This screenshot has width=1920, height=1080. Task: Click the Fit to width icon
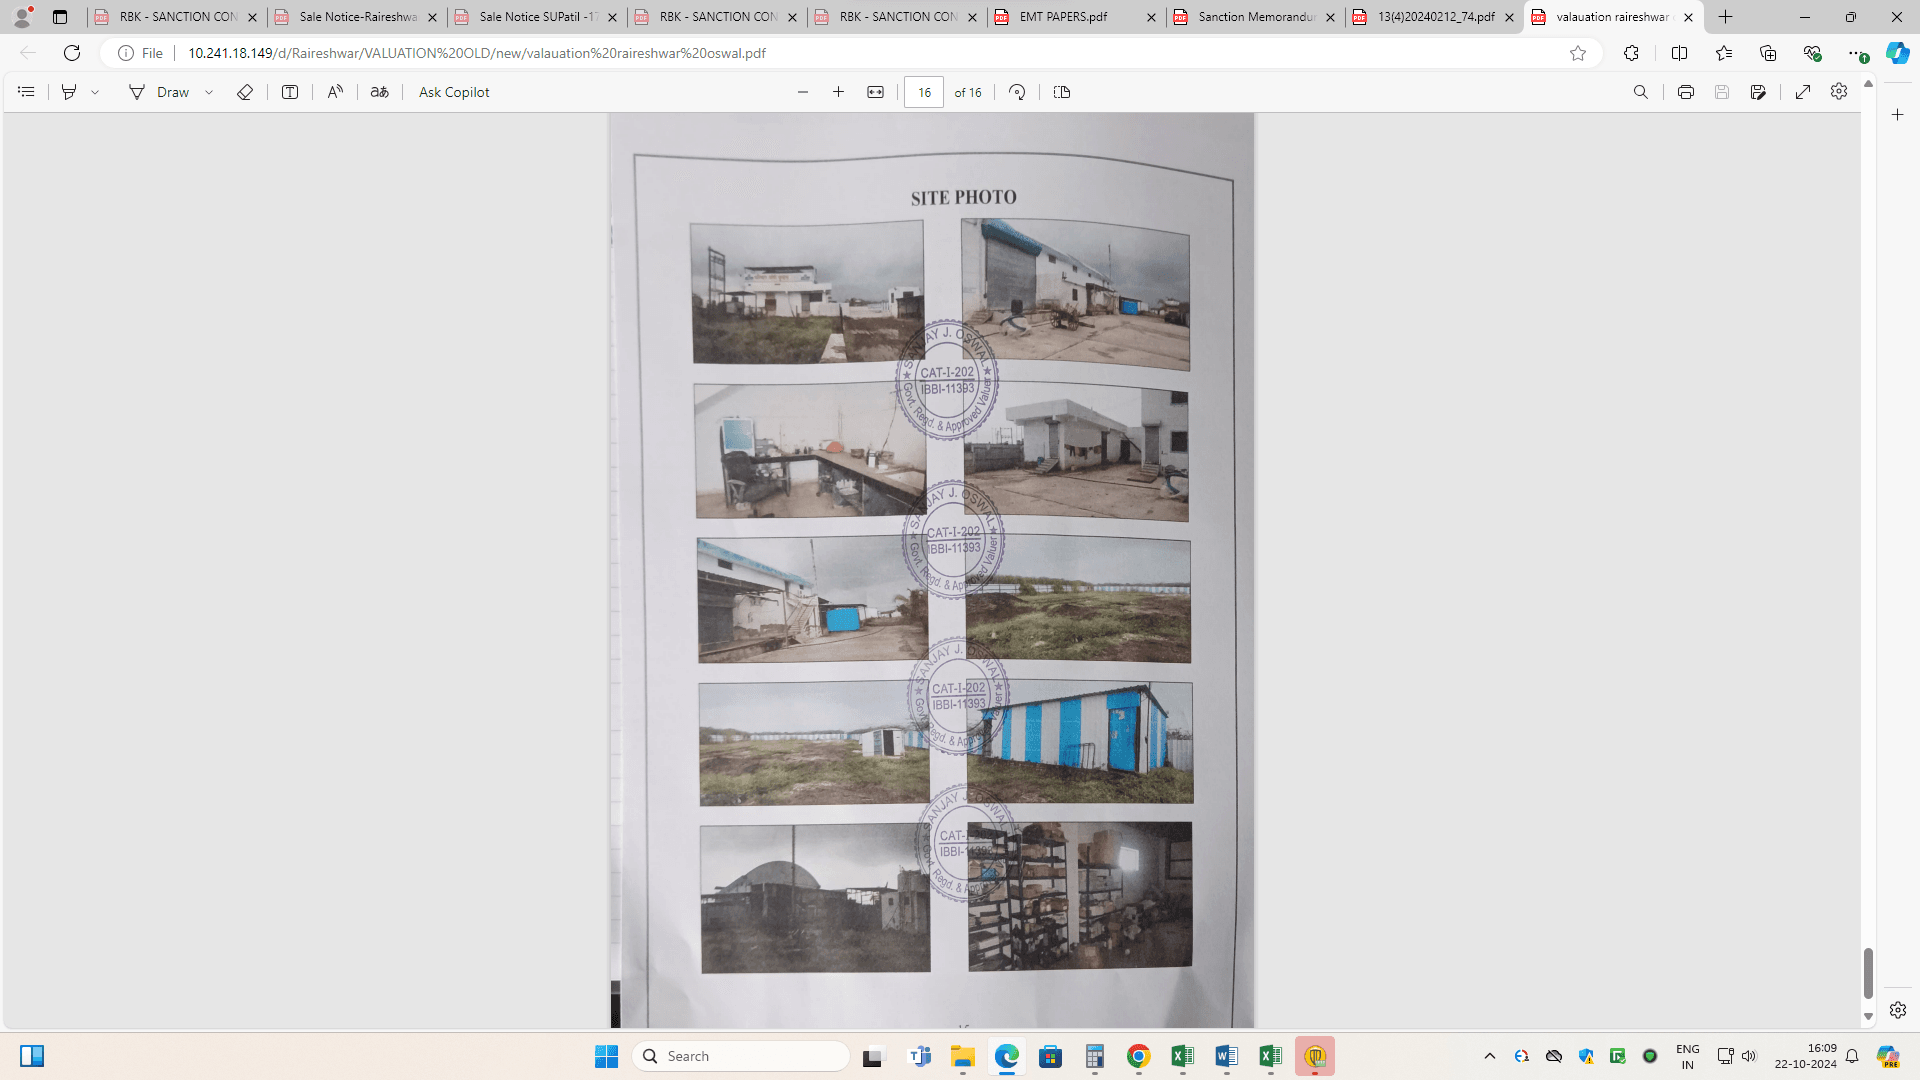pos(876,92)
